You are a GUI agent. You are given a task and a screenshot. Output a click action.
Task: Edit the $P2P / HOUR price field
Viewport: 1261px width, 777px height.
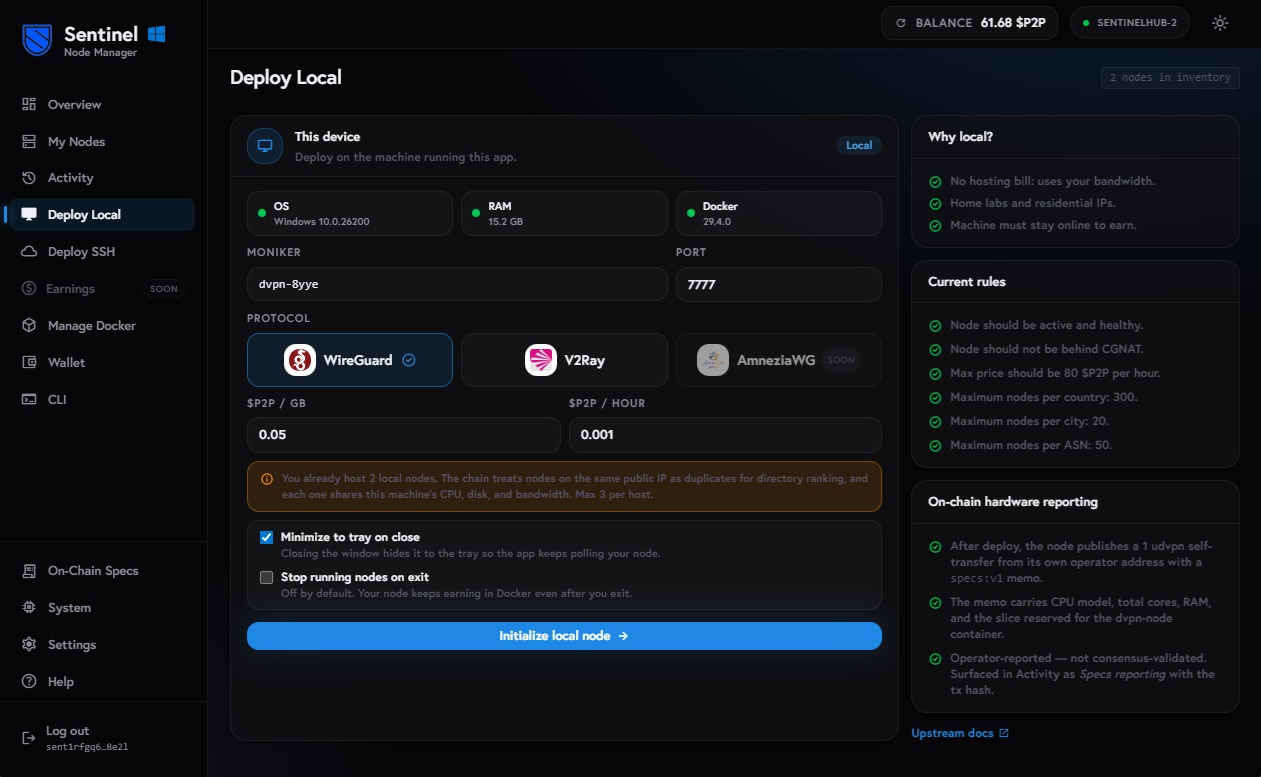[725, 435]
